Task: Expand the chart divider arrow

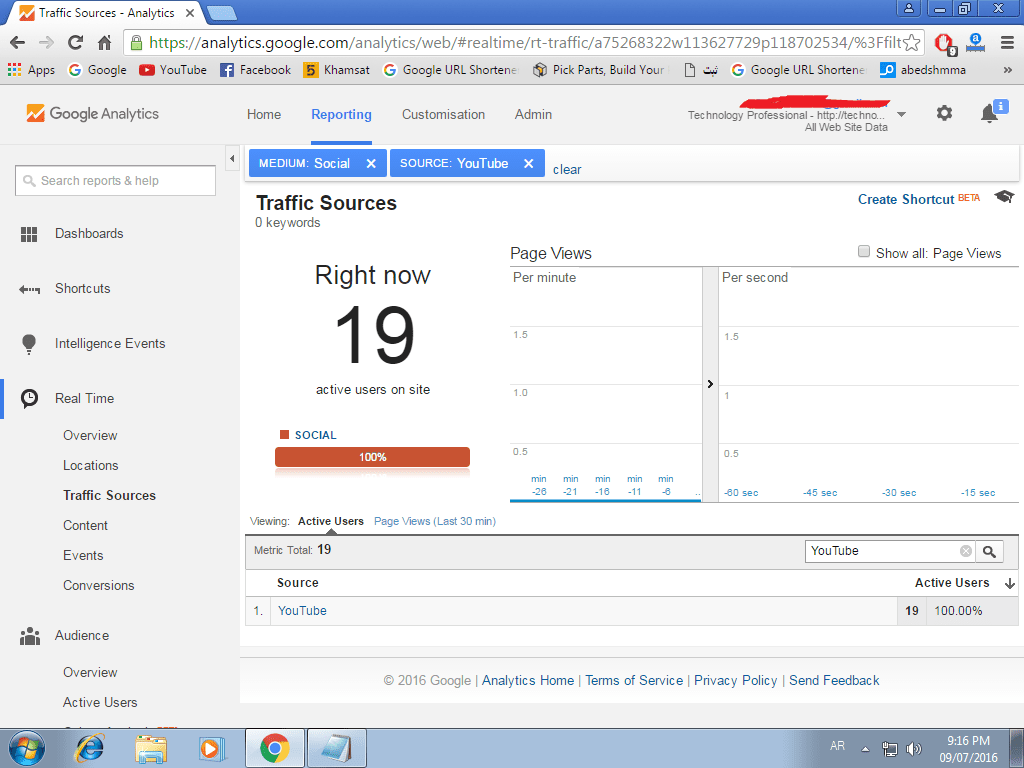Action: click(710, 384)
